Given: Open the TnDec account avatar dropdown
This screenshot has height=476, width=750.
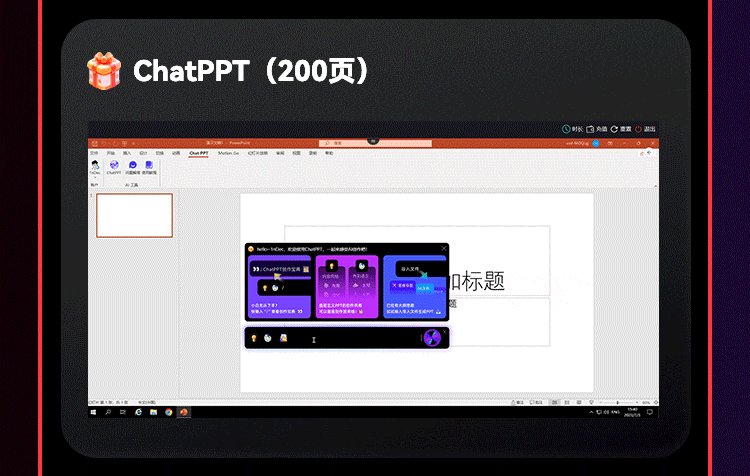Looking at the screenshot, I should pyautogui.click(x=95, y=168).
